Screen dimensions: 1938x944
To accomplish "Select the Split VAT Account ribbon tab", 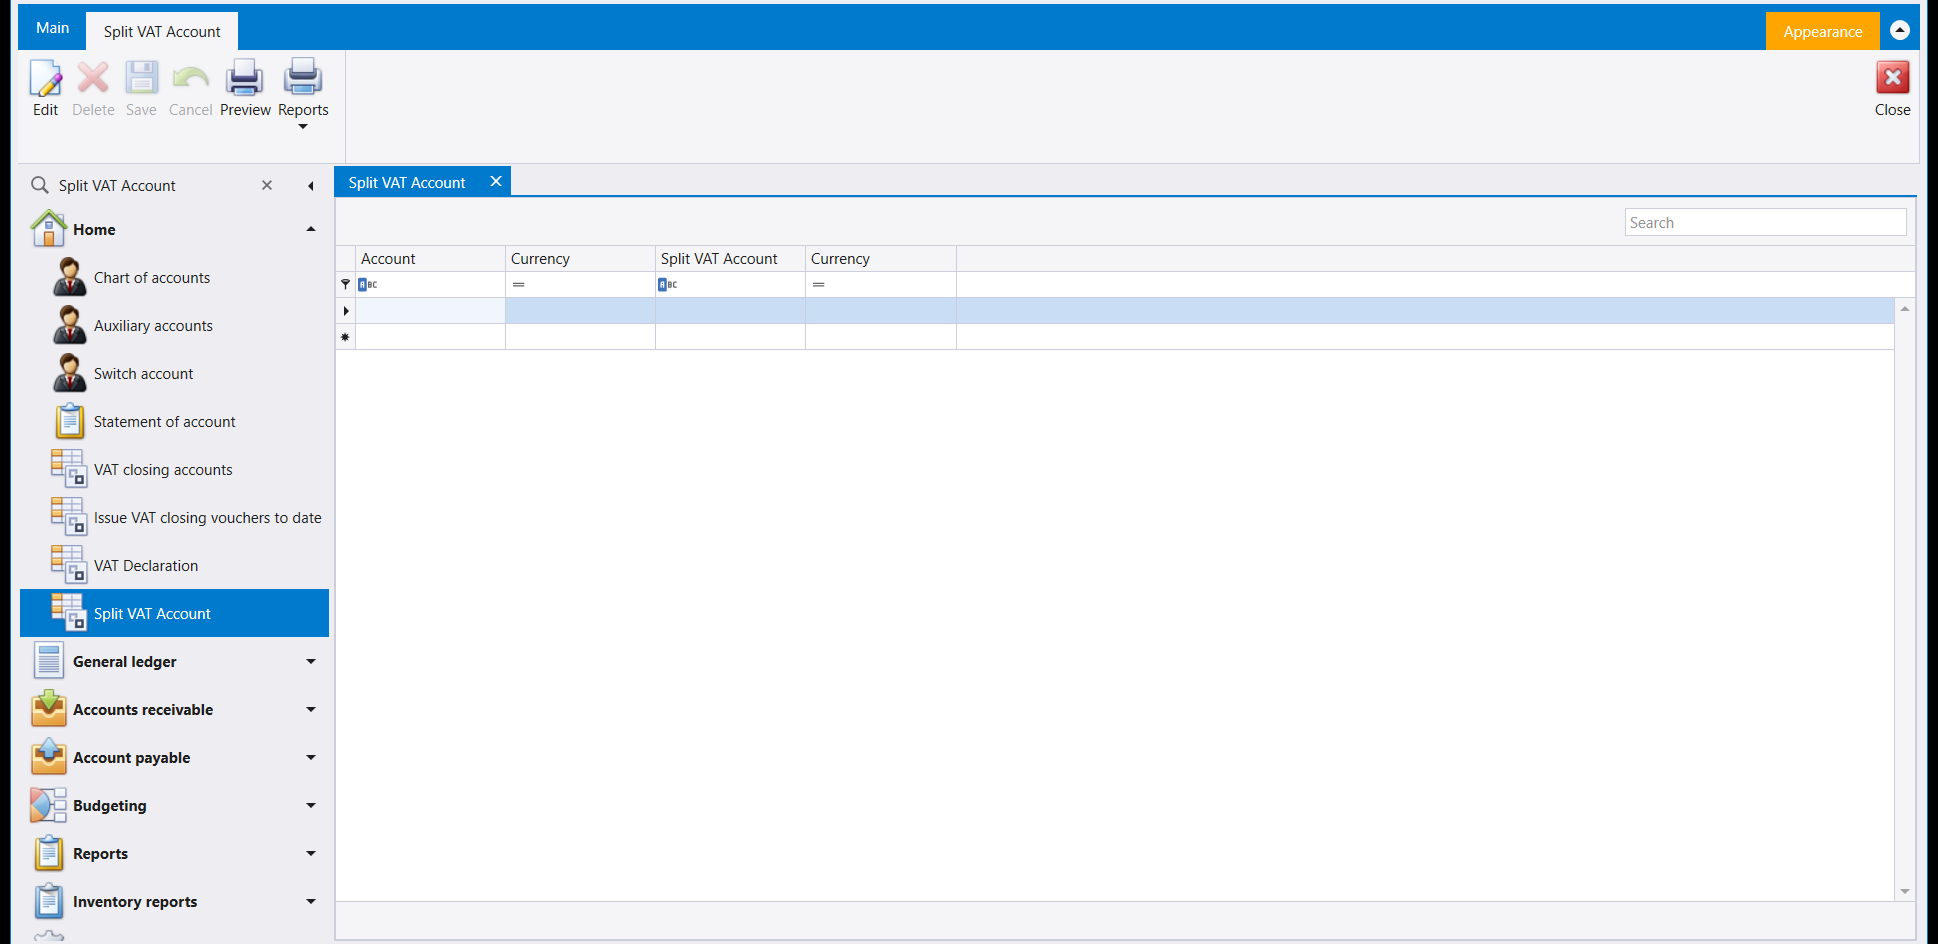I will [162, 31].
